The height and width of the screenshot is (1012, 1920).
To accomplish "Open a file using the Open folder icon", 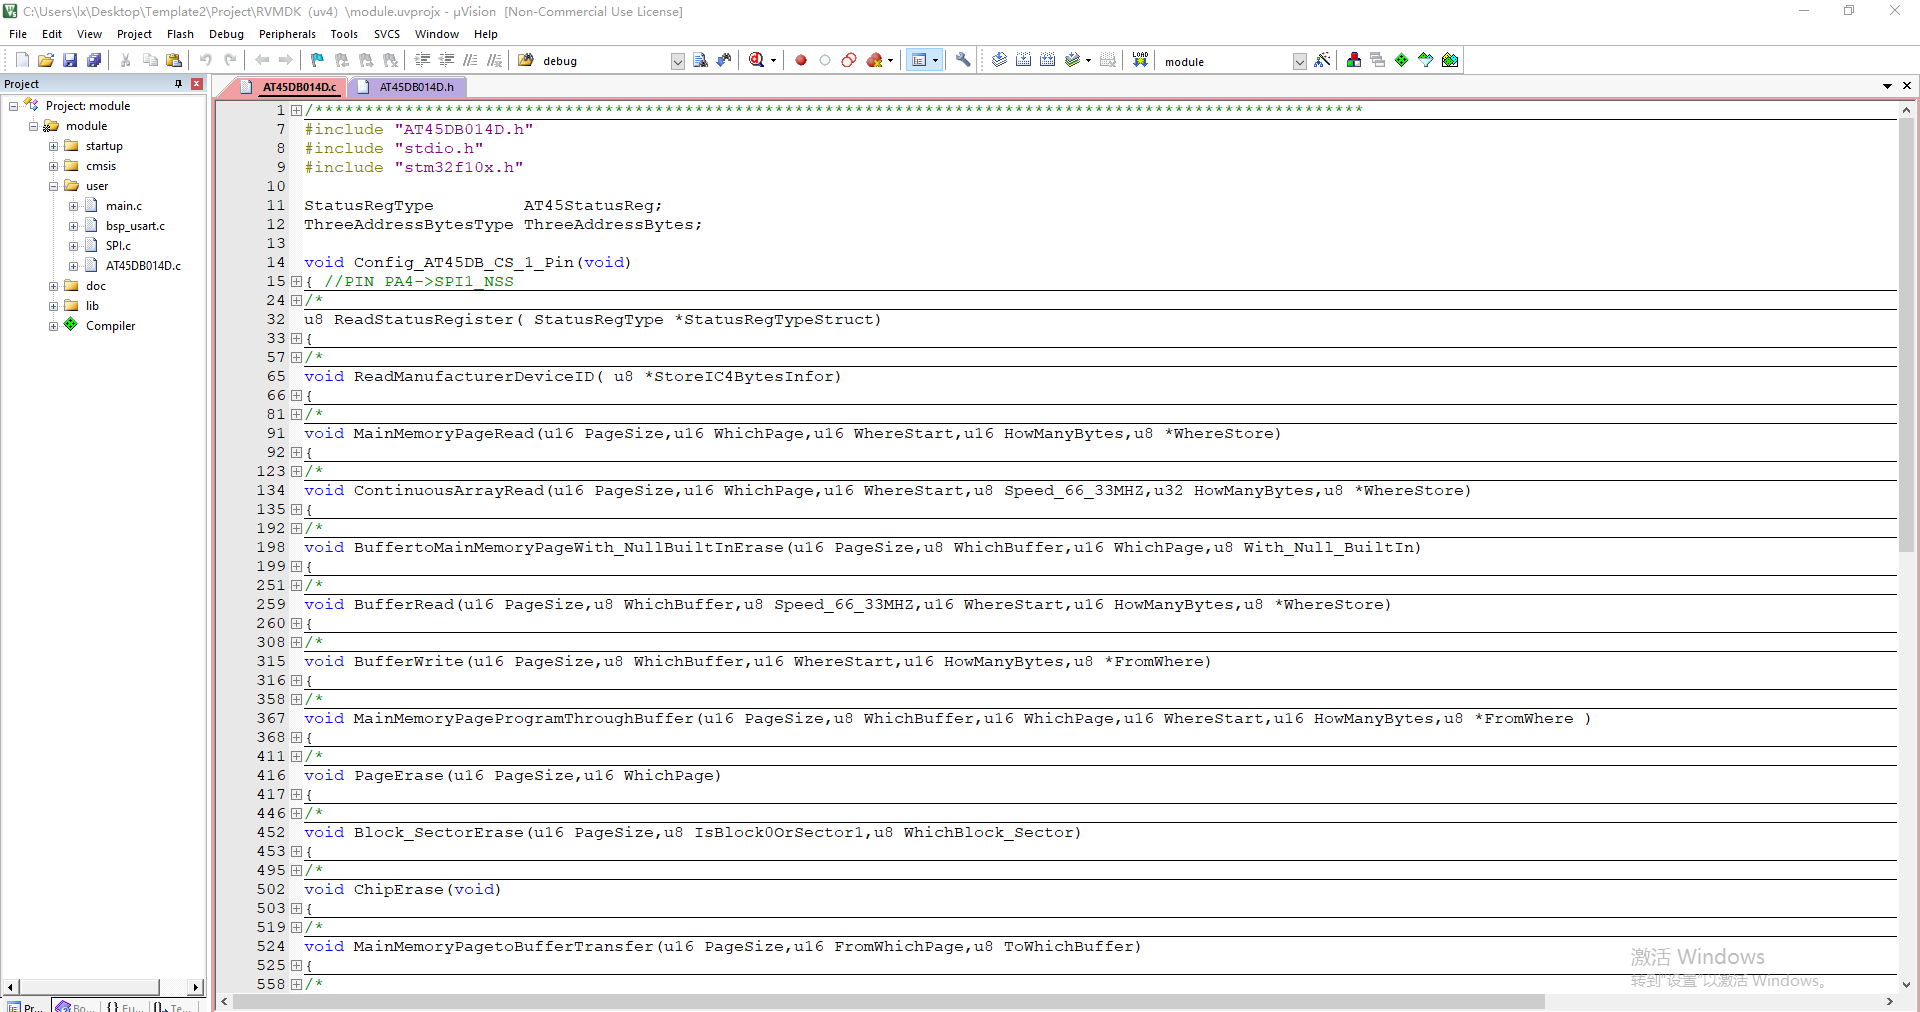I will [46, 60].
